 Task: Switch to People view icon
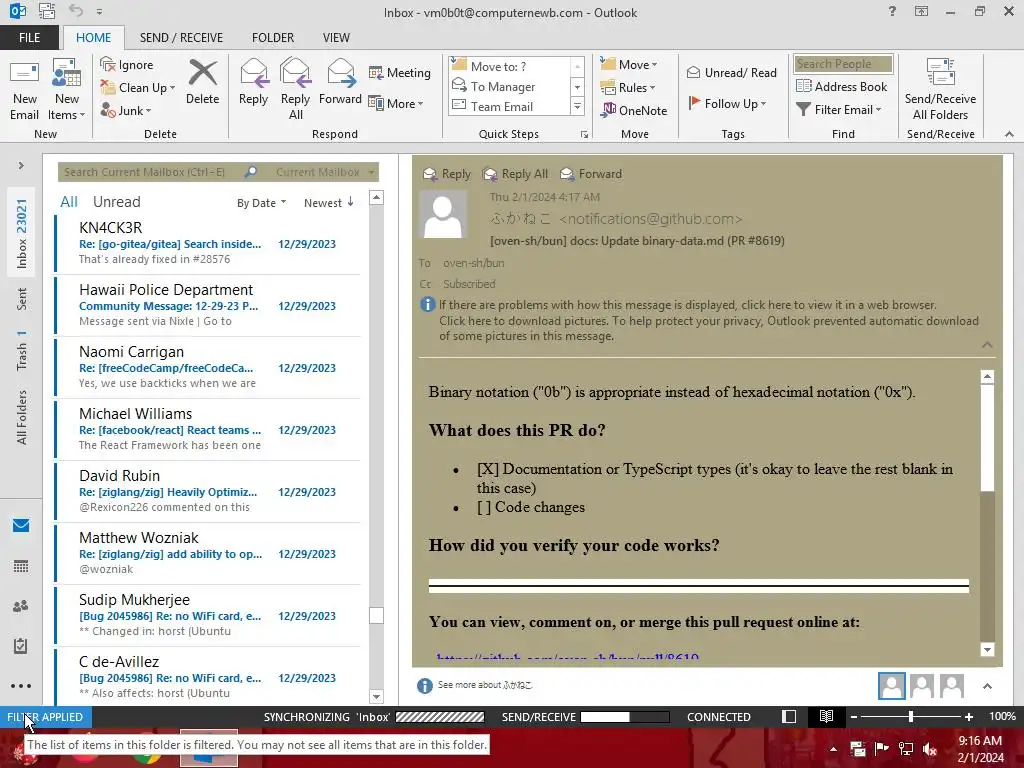tap(21, 606)
